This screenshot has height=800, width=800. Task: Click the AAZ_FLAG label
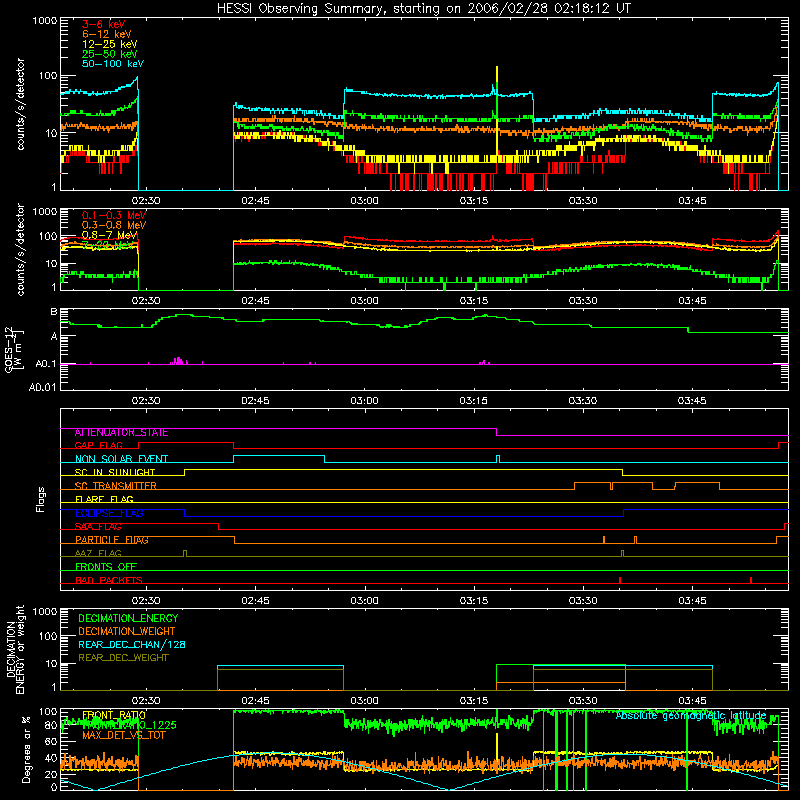[x=98, y=554]
